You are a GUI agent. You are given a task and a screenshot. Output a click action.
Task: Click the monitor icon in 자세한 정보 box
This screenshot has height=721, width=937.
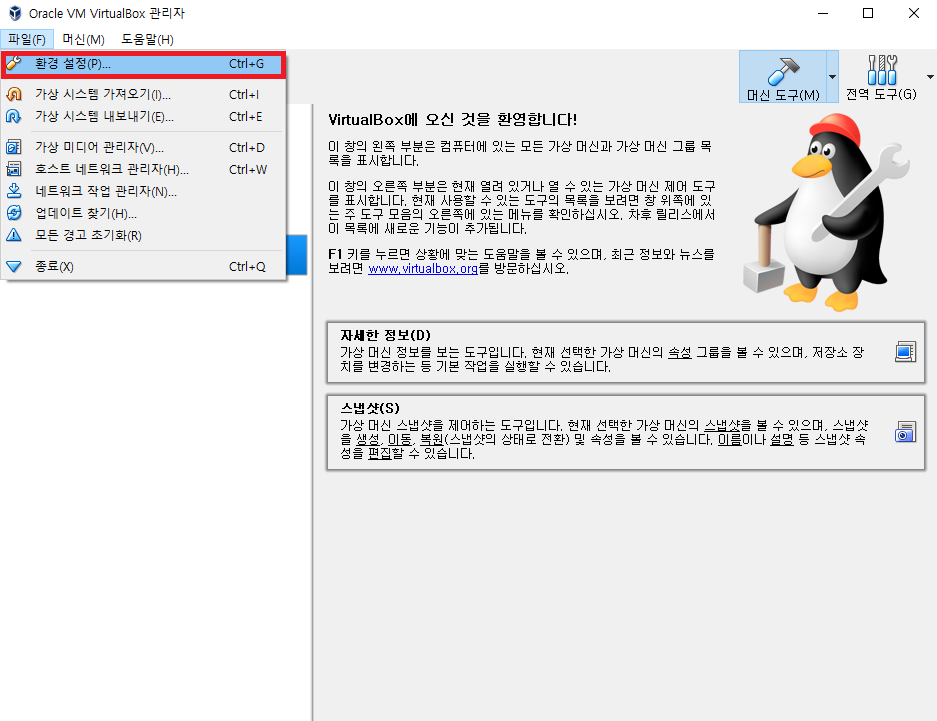[905, 352]
